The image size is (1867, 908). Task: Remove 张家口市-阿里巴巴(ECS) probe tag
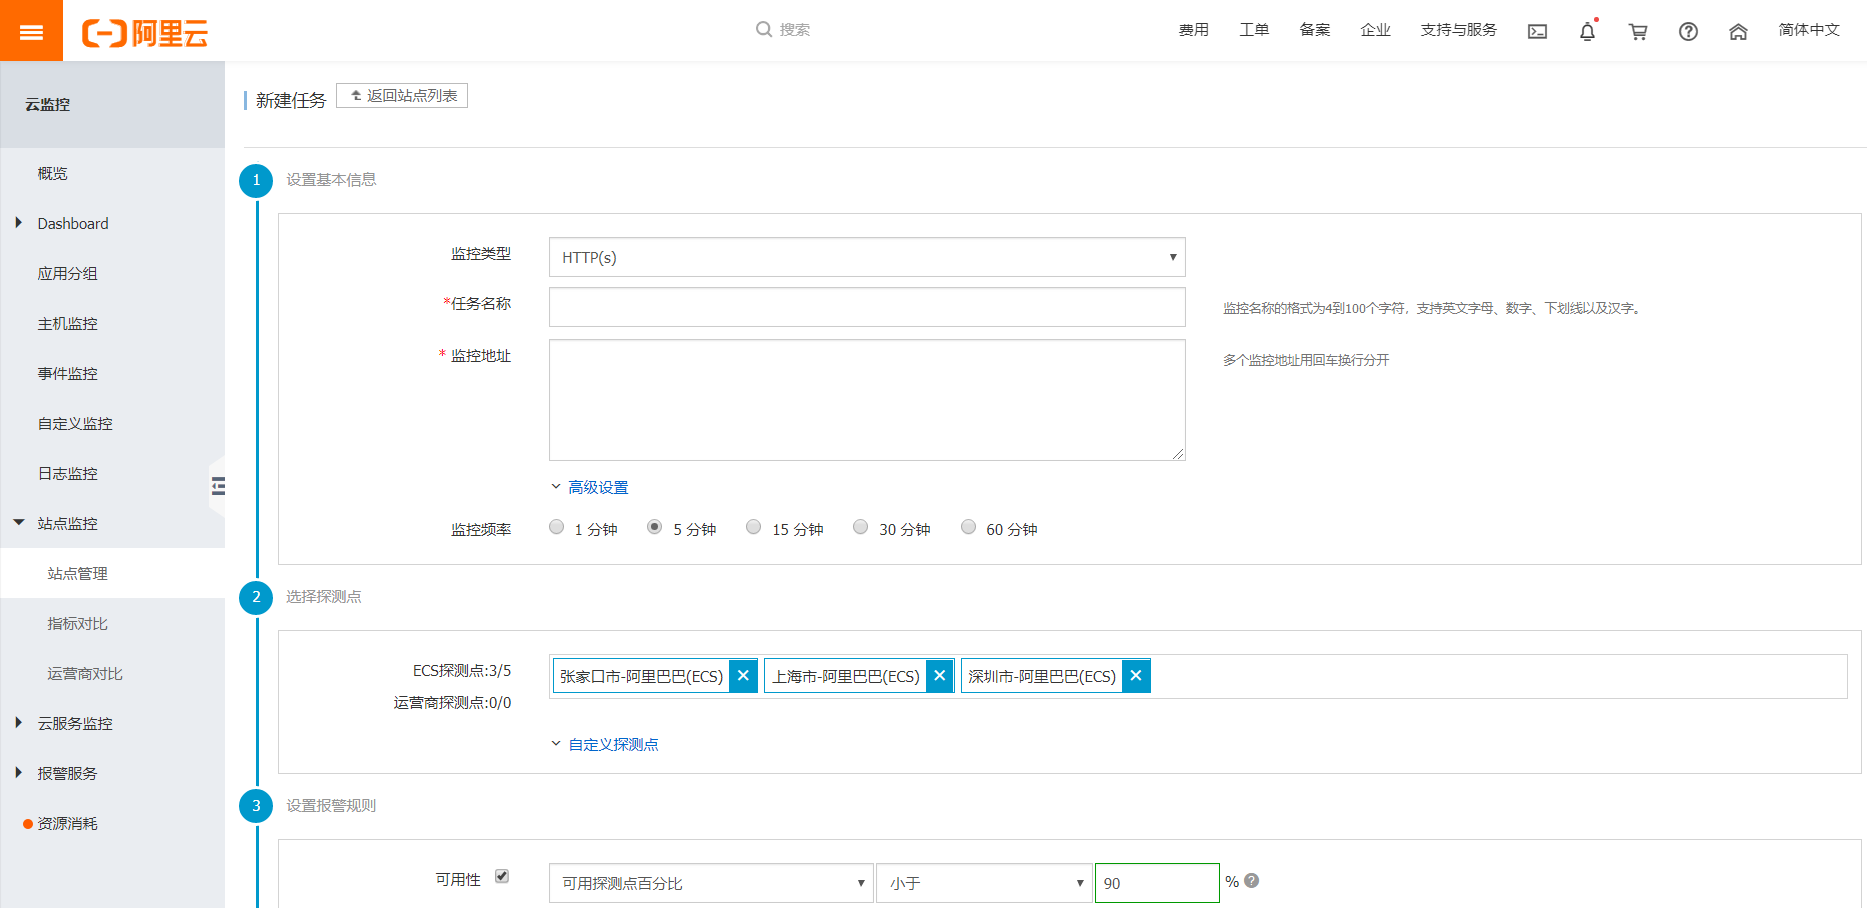(743, 676)
